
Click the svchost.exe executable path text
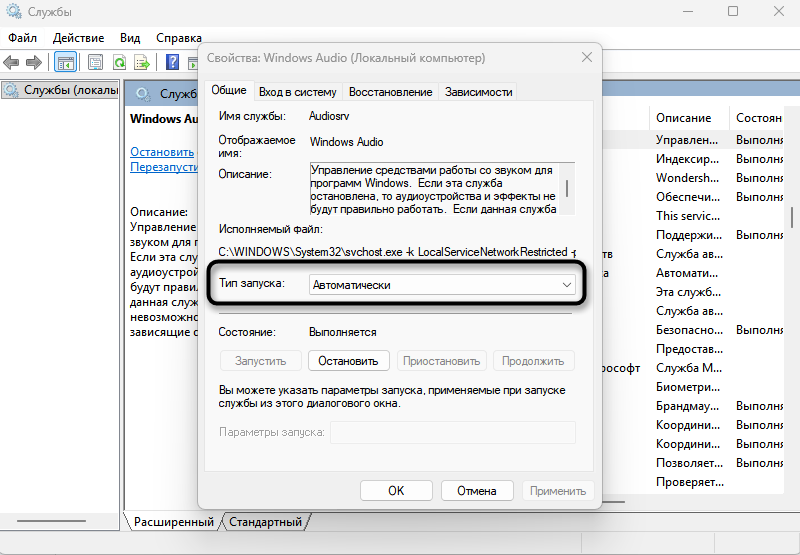[397, 252]
